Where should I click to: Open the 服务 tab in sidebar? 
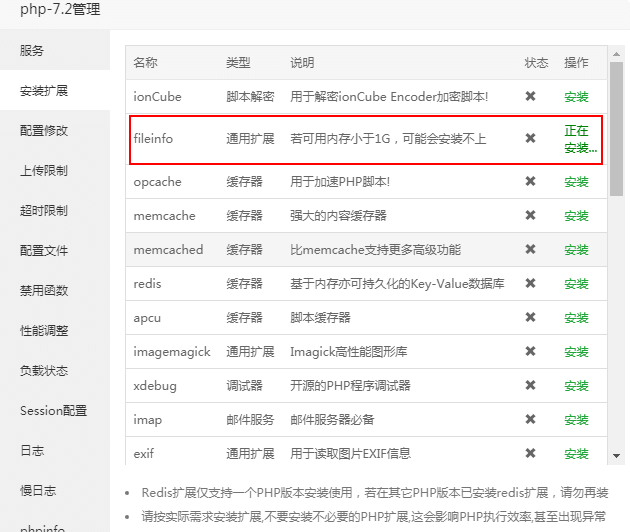(x=32, y=50)
